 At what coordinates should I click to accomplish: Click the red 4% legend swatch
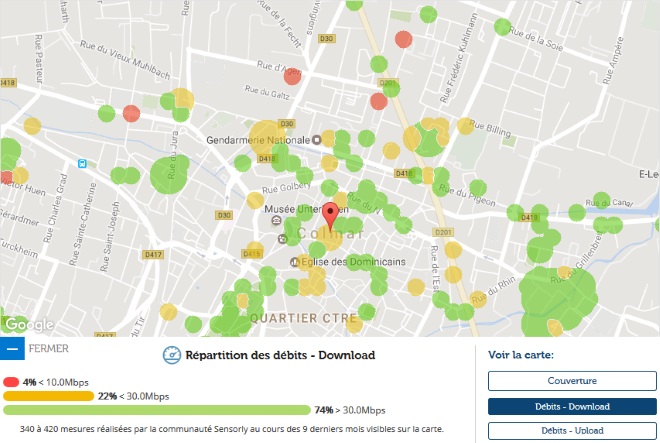point(11,382)
